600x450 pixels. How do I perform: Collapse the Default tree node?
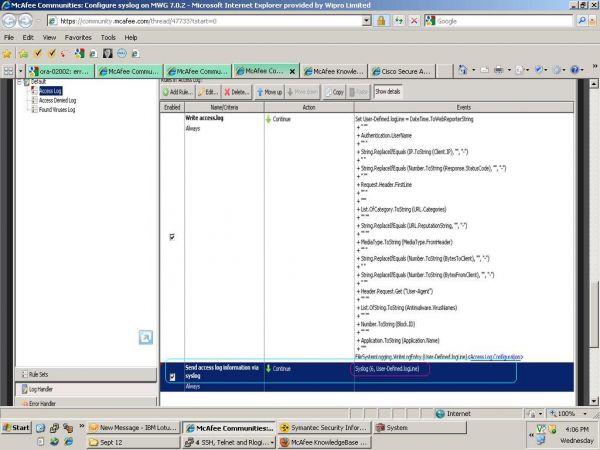(x=19, y=82)
